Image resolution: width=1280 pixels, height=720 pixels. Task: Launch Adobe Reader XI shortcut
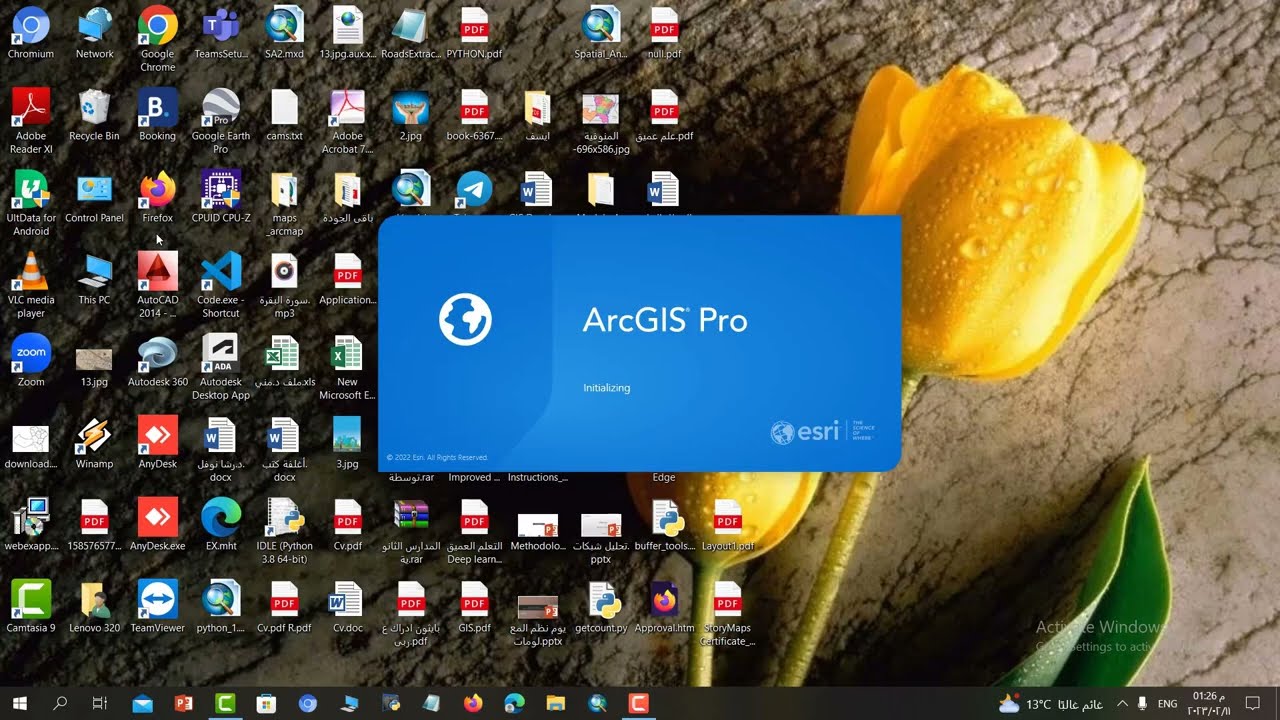coord(31,122)
